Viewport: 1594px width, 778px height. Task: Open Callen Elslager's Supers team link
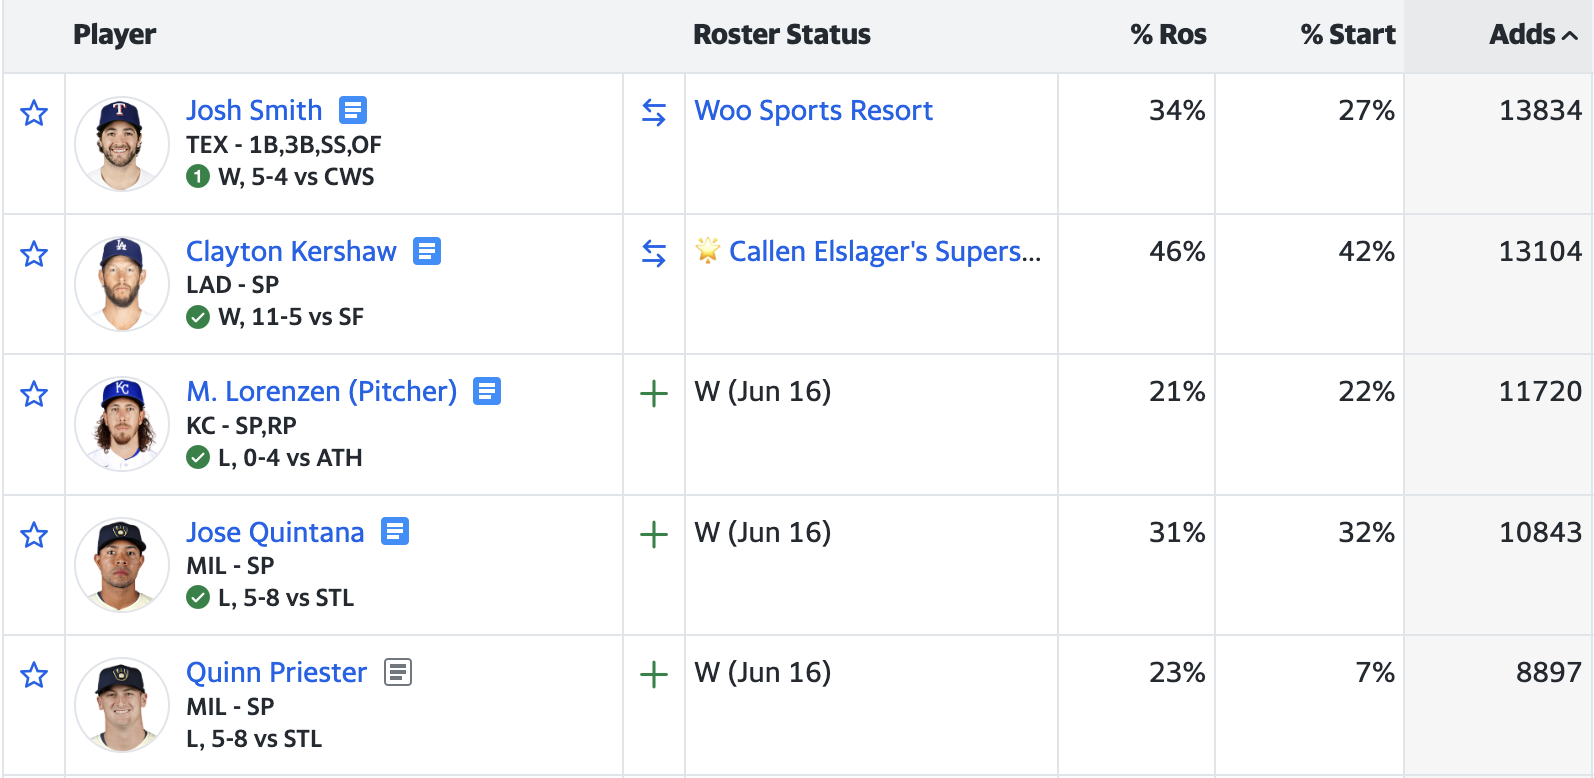click(884, 251)
